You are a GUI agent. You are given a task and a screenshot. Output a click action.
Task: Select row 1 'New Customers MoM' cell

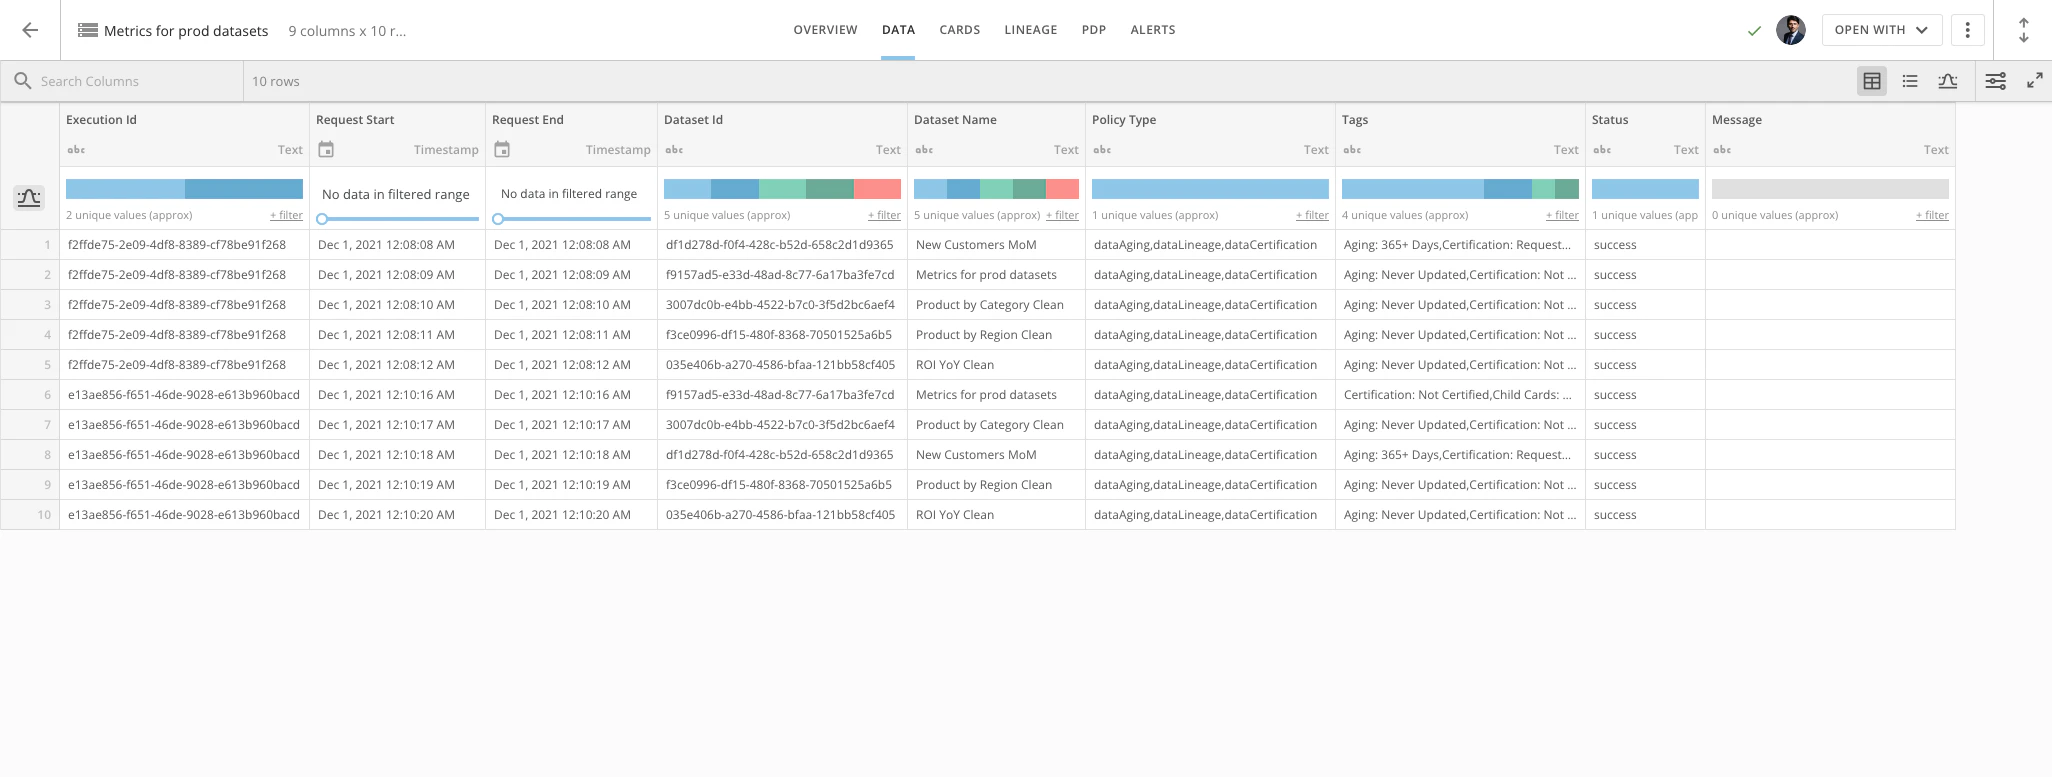click(x=996, y=245)
